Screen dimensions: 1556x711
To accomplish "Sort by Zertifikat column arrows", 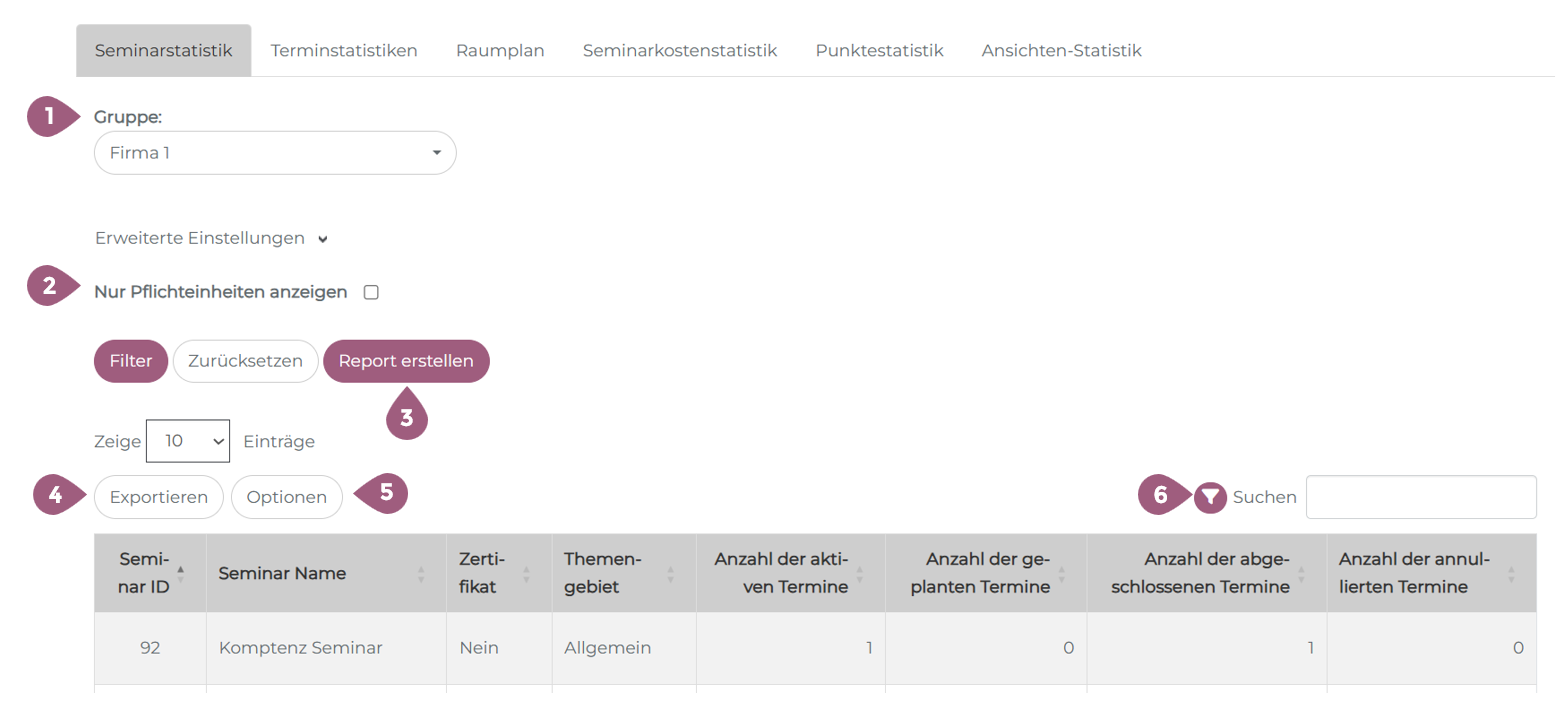I will 526,574.
